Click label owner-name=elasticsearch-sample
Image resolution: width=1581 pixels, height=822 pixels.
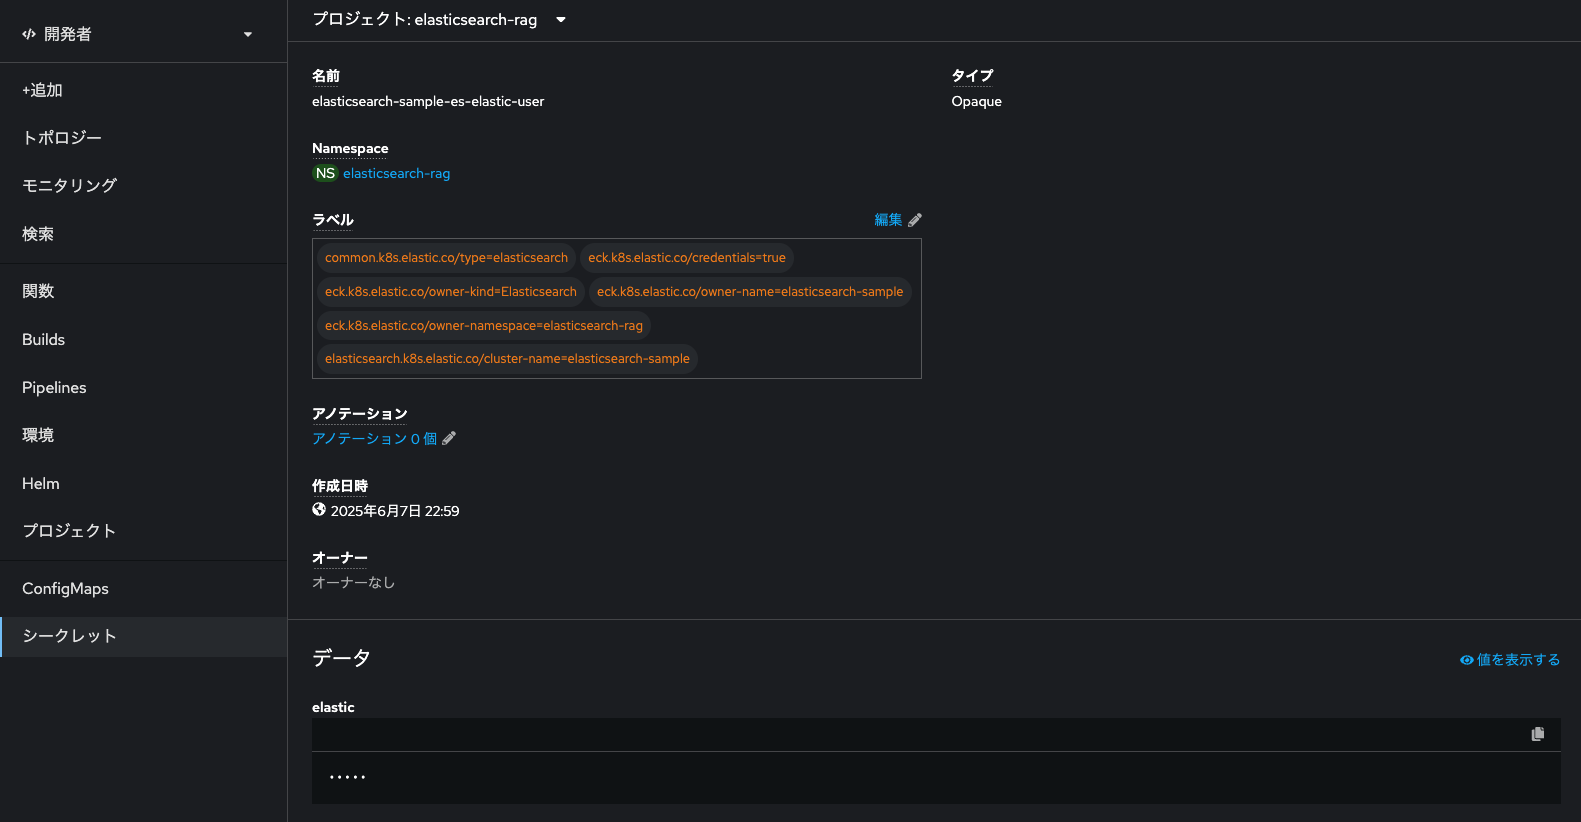coord(750,292)
